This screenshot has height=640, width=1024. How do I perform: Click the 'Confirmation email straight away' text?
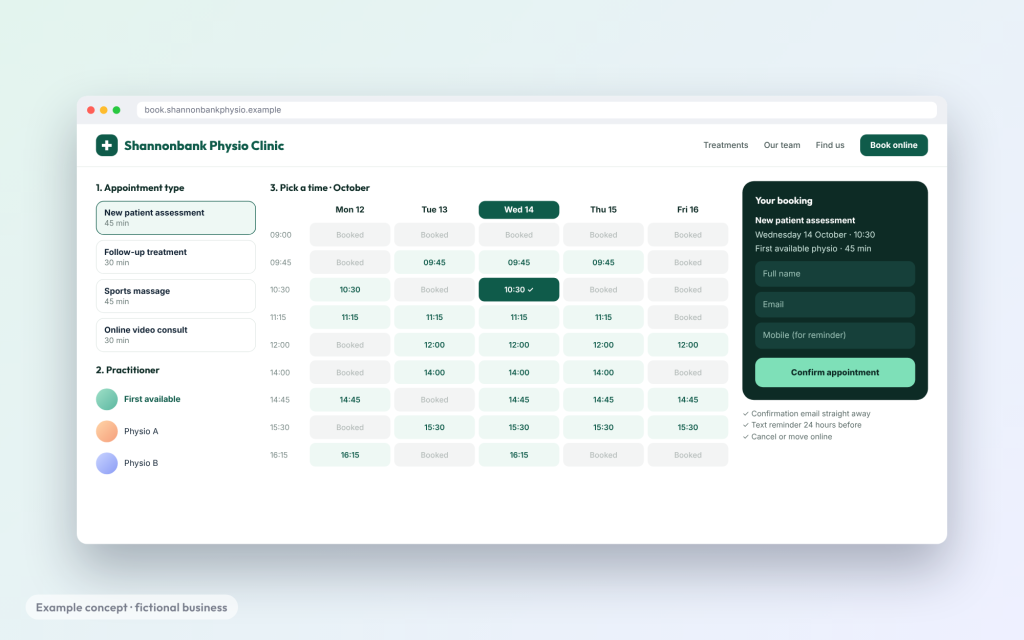click(x=810, y=414)
